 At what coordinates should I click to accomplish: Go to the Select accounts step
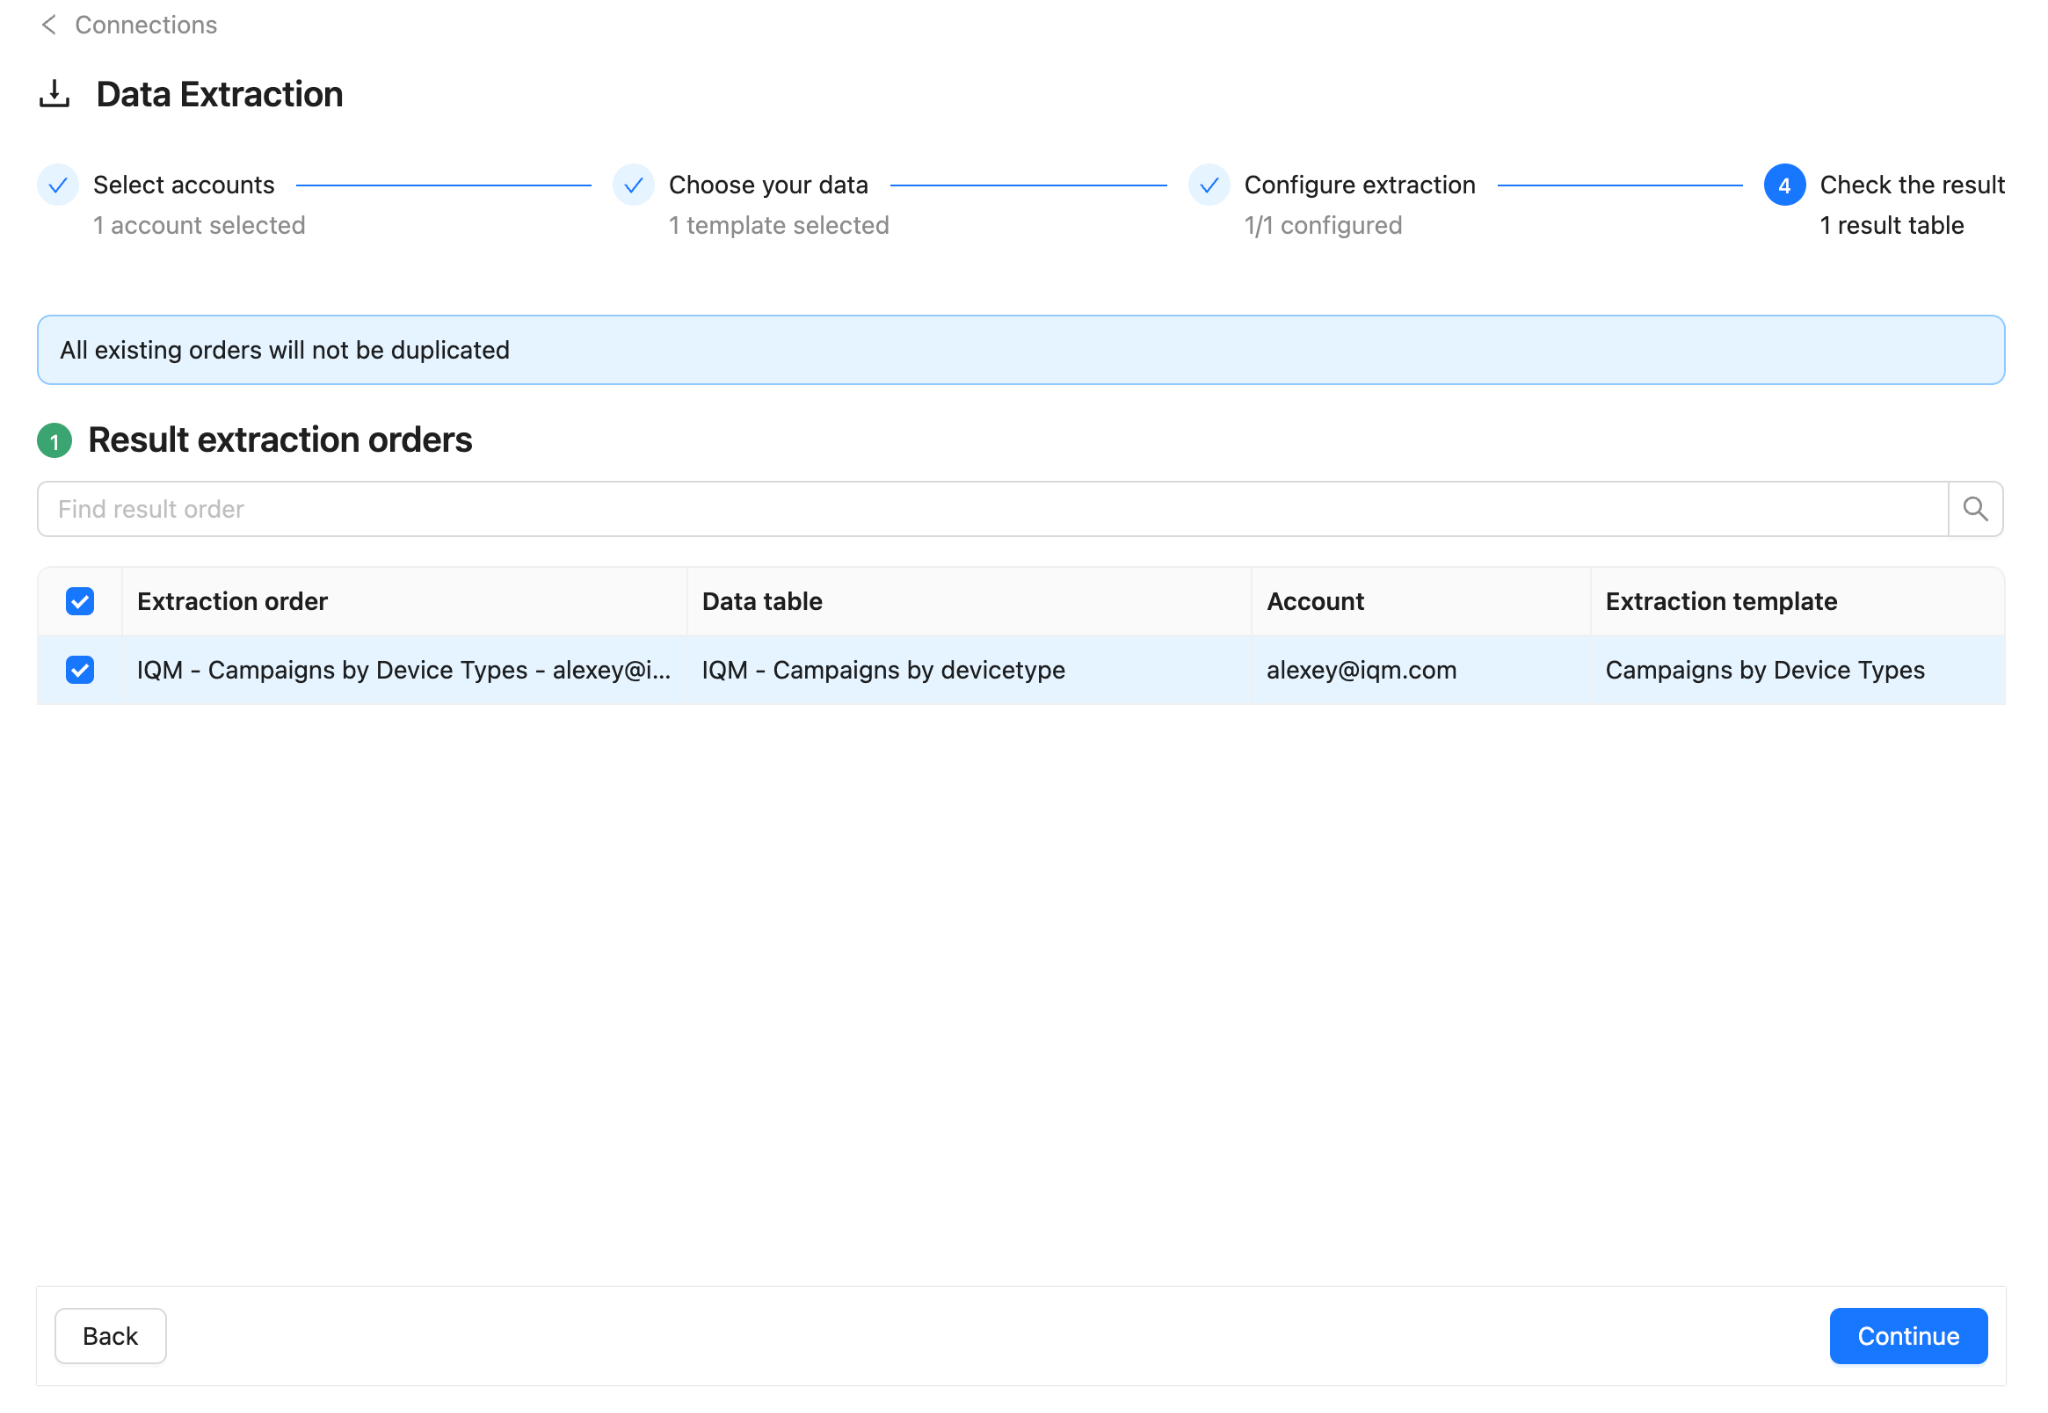[183, 185]
